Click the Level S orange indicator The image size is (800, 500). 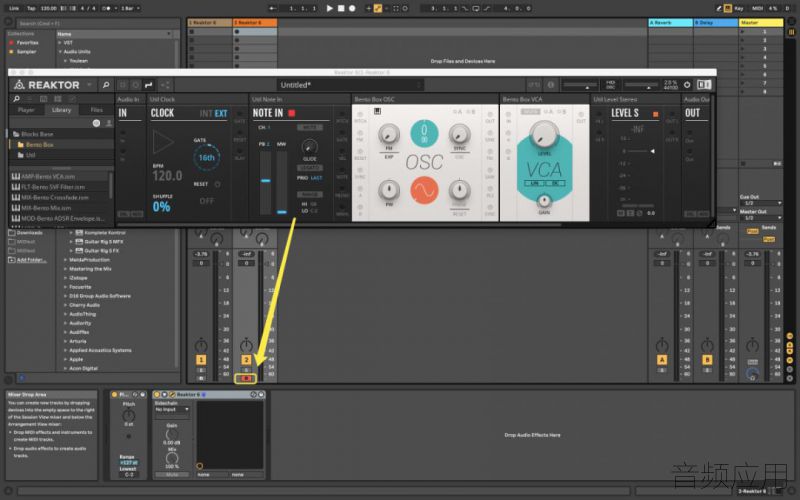point(656,114)
